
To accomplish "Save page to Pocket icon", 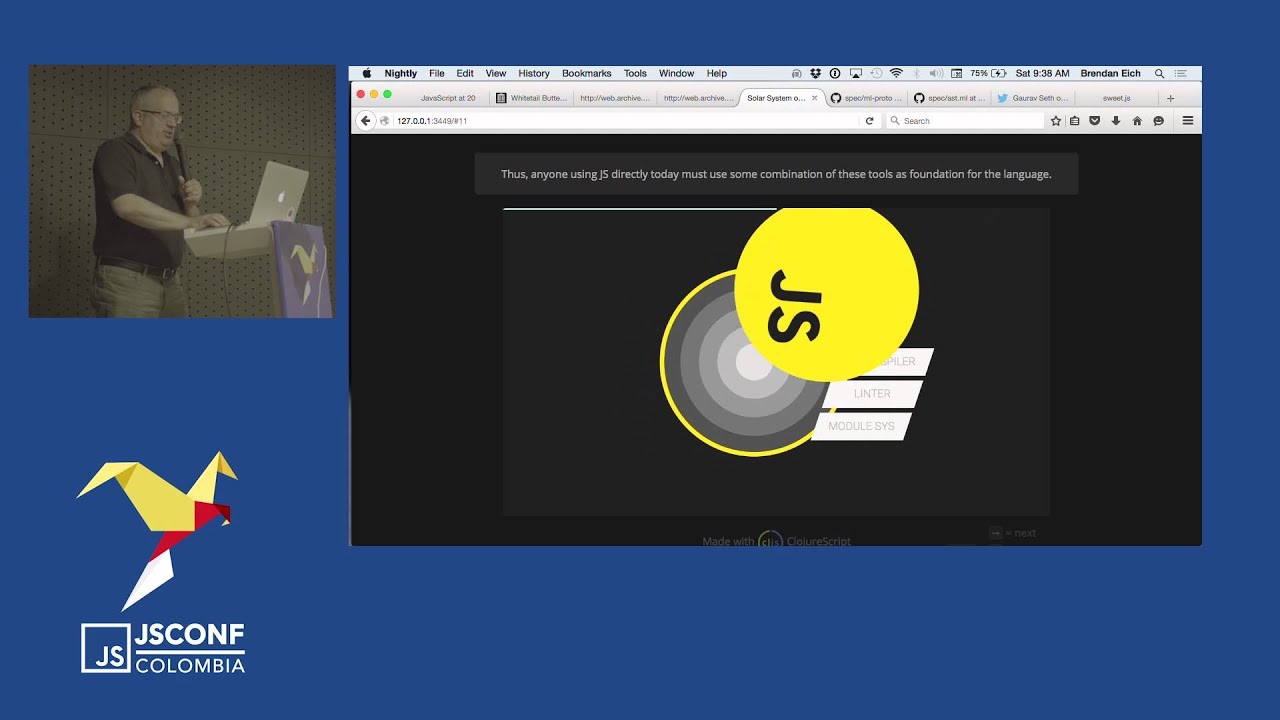I will point(1095,121).
